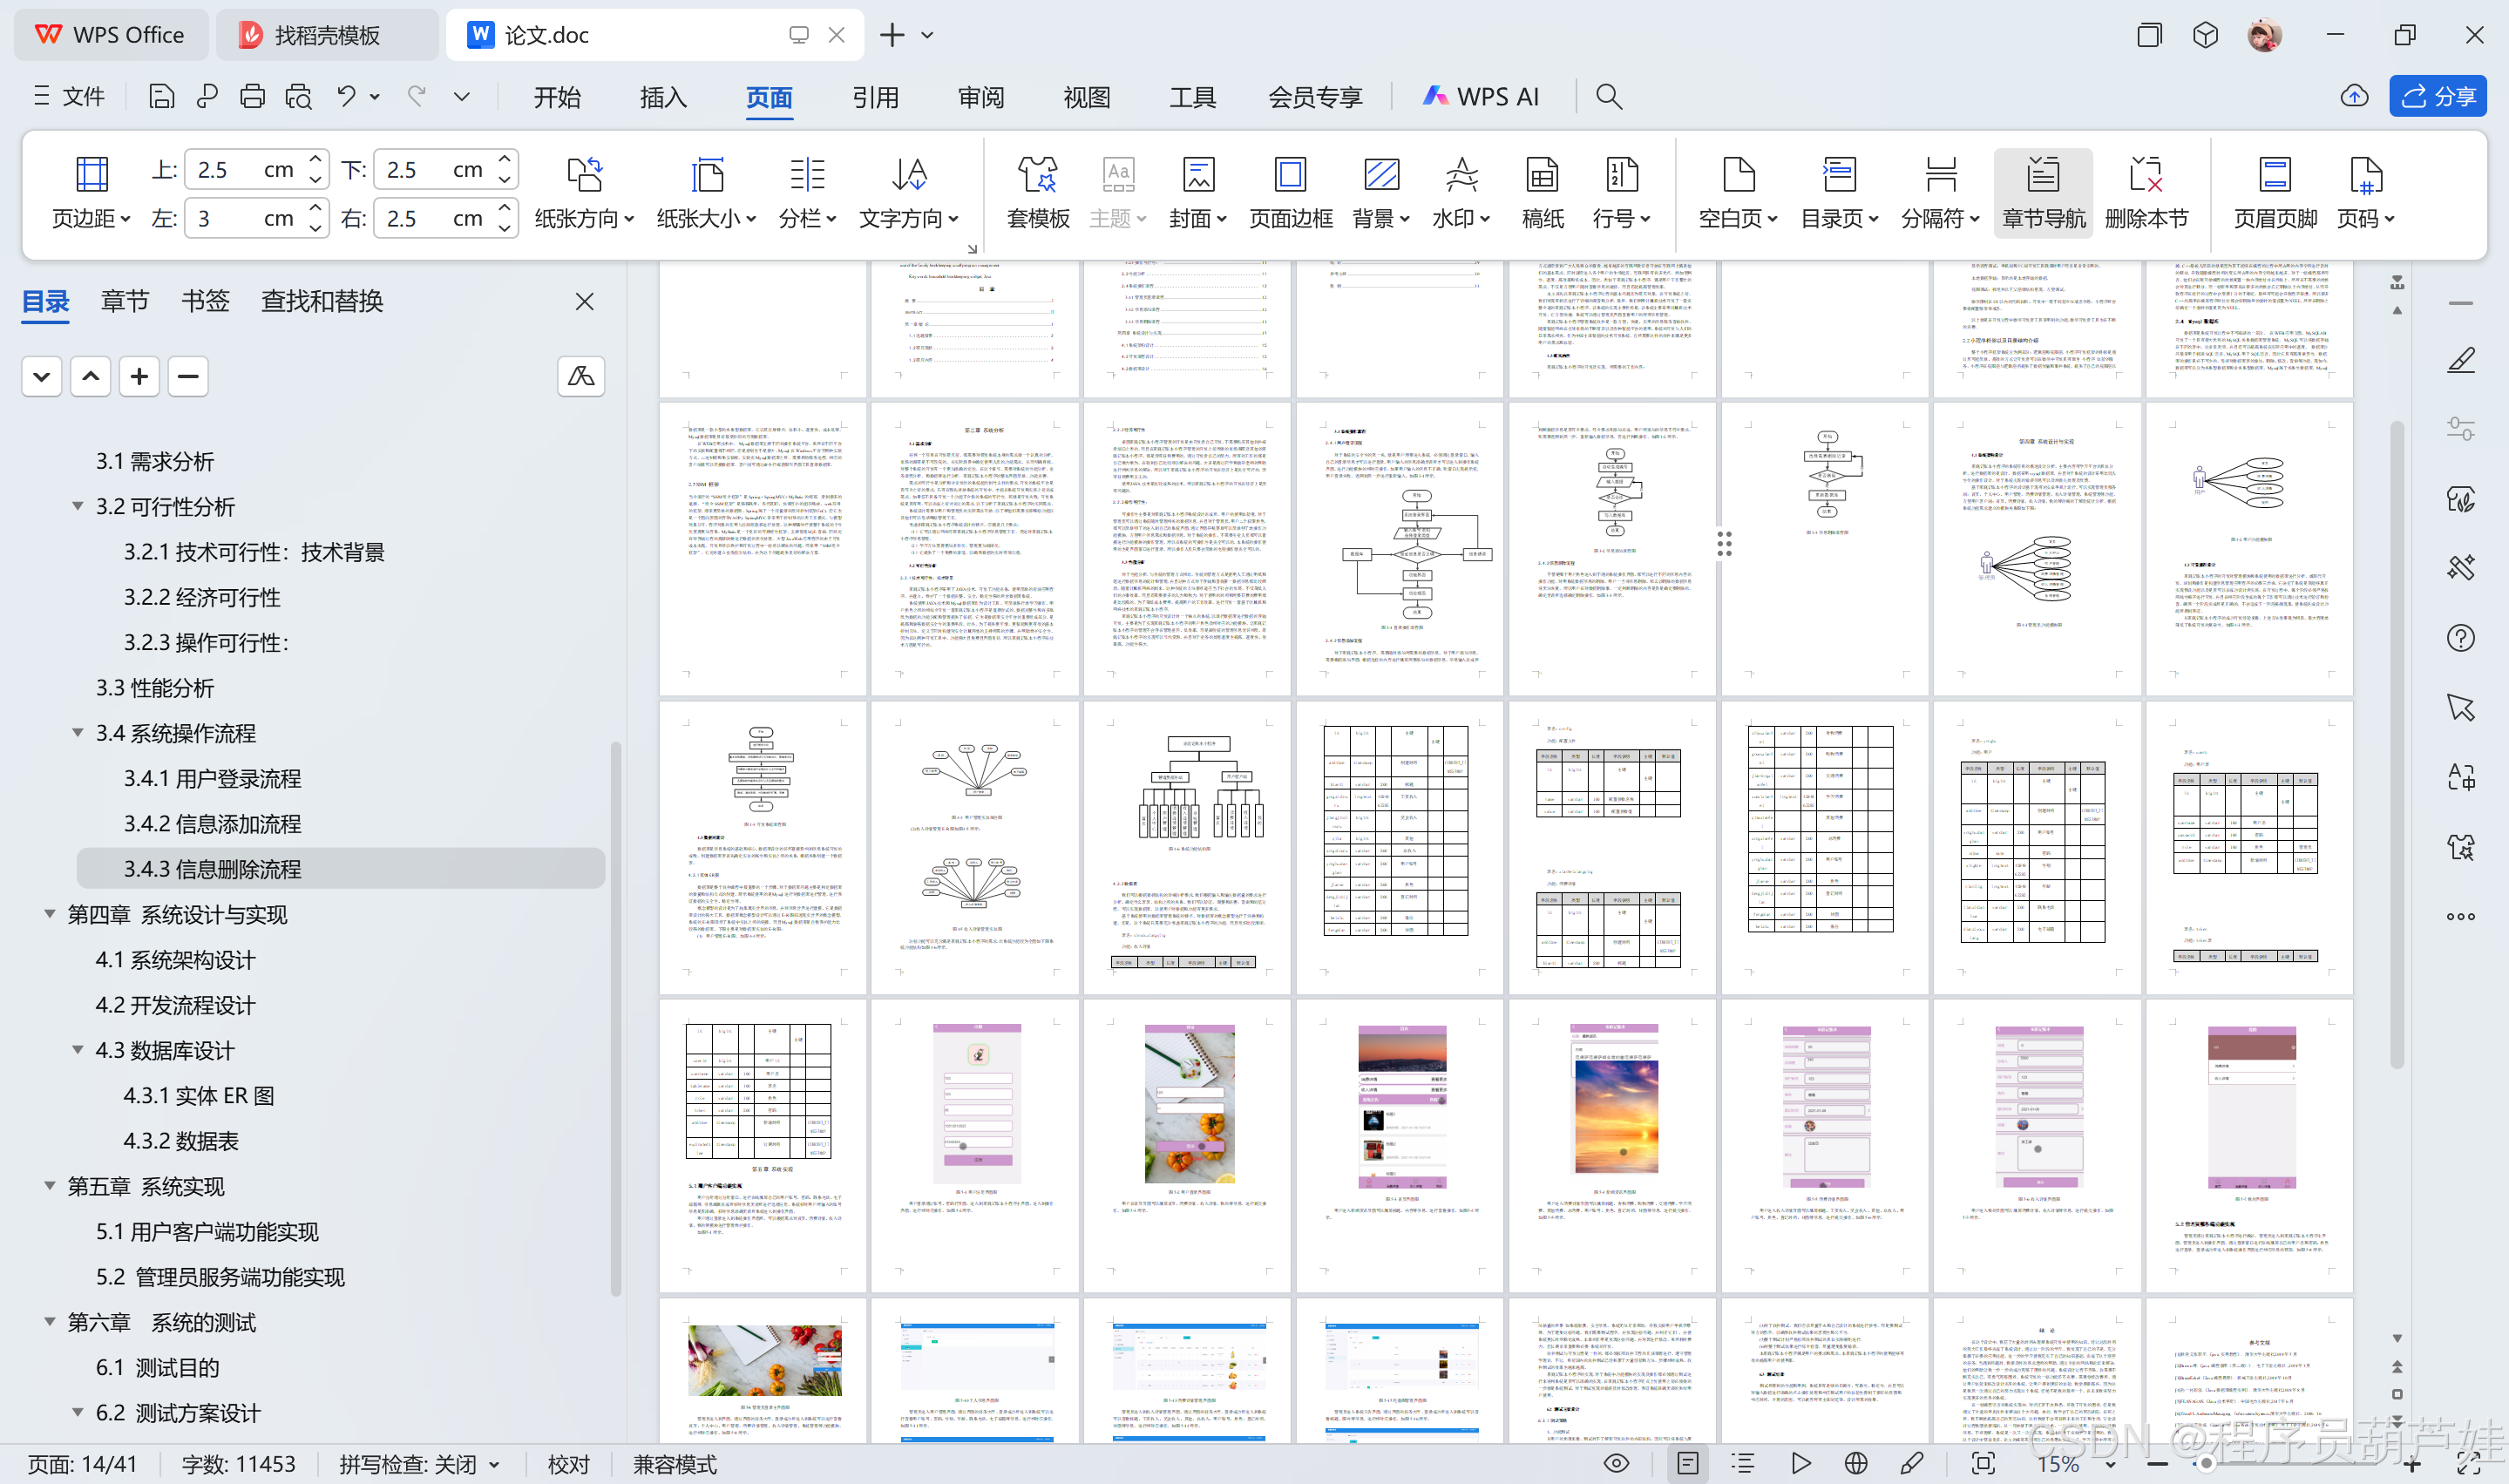Open the 分隔符 breaks tool
This screenshot has height=1484, width=2509.
pos(1940,193)
